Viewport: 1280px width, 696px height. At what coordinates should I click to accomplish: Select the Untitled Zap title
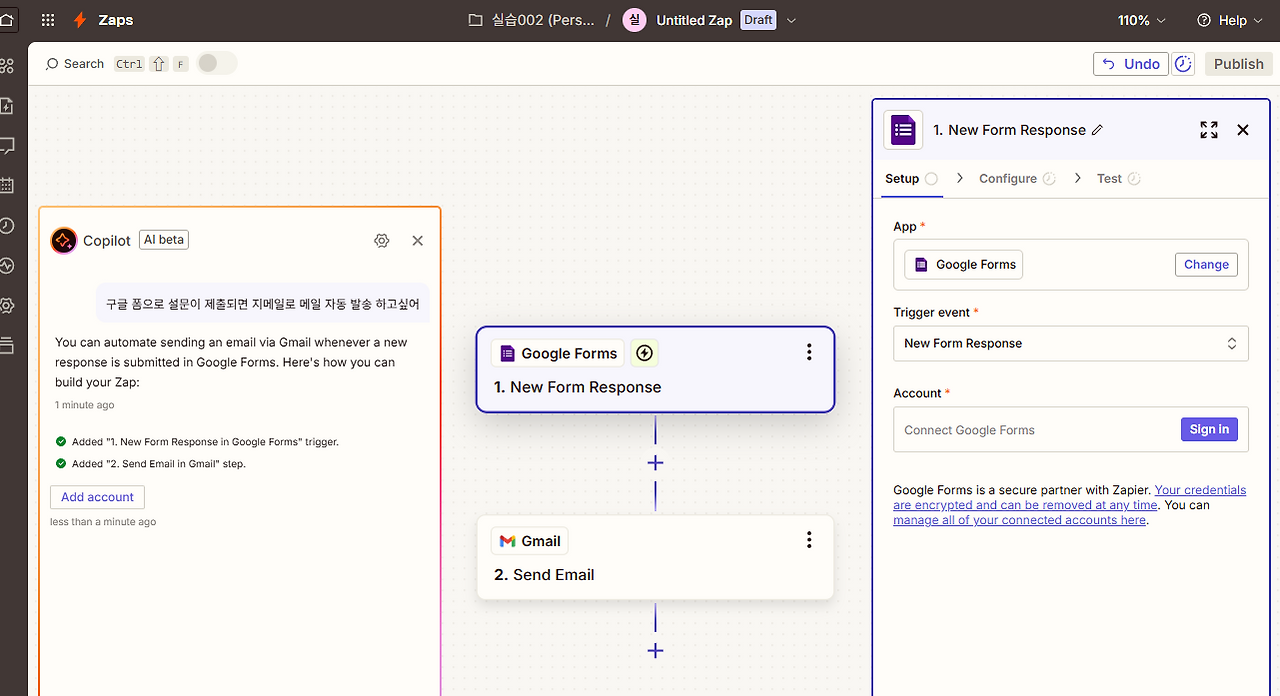[x=694, y=20]
